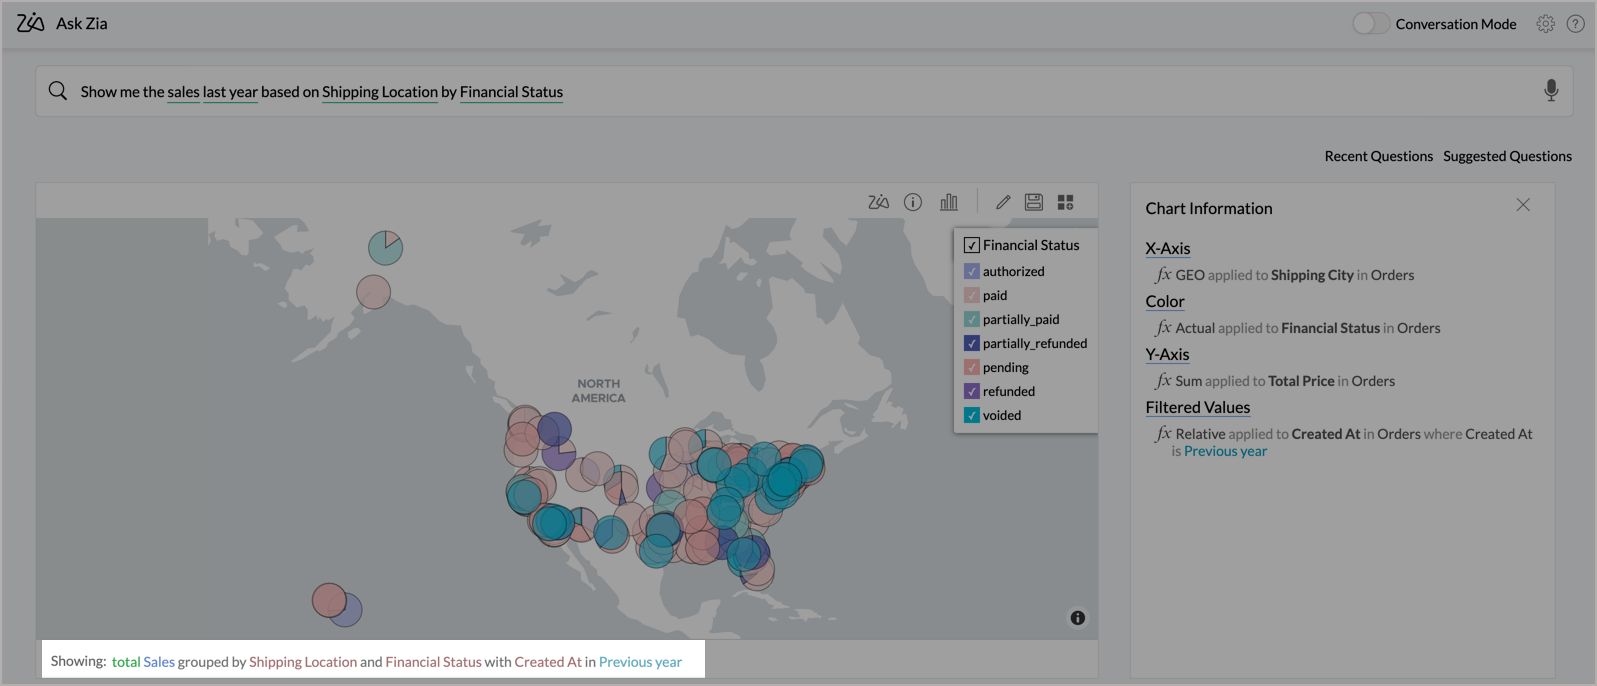Image resolution: width=1597 pixels, height=686 pixels.
Task: Open Suggested Questions
Action: (x=1507, y=156)
